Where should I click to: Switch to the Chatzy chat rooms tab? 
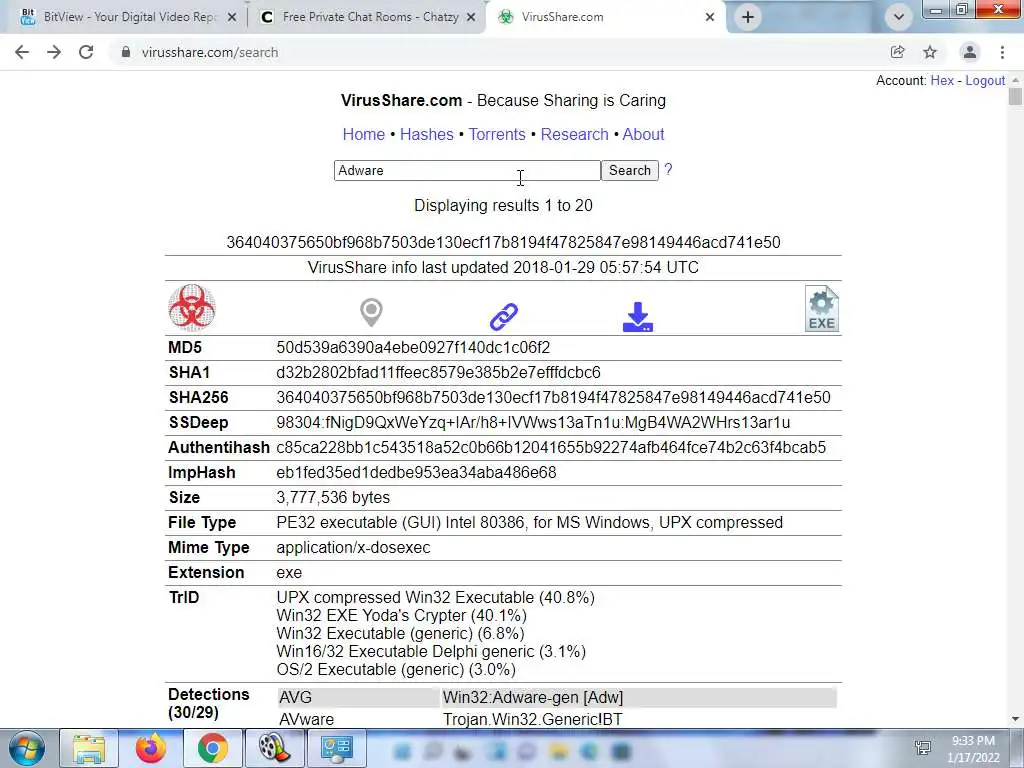point(366,17)
